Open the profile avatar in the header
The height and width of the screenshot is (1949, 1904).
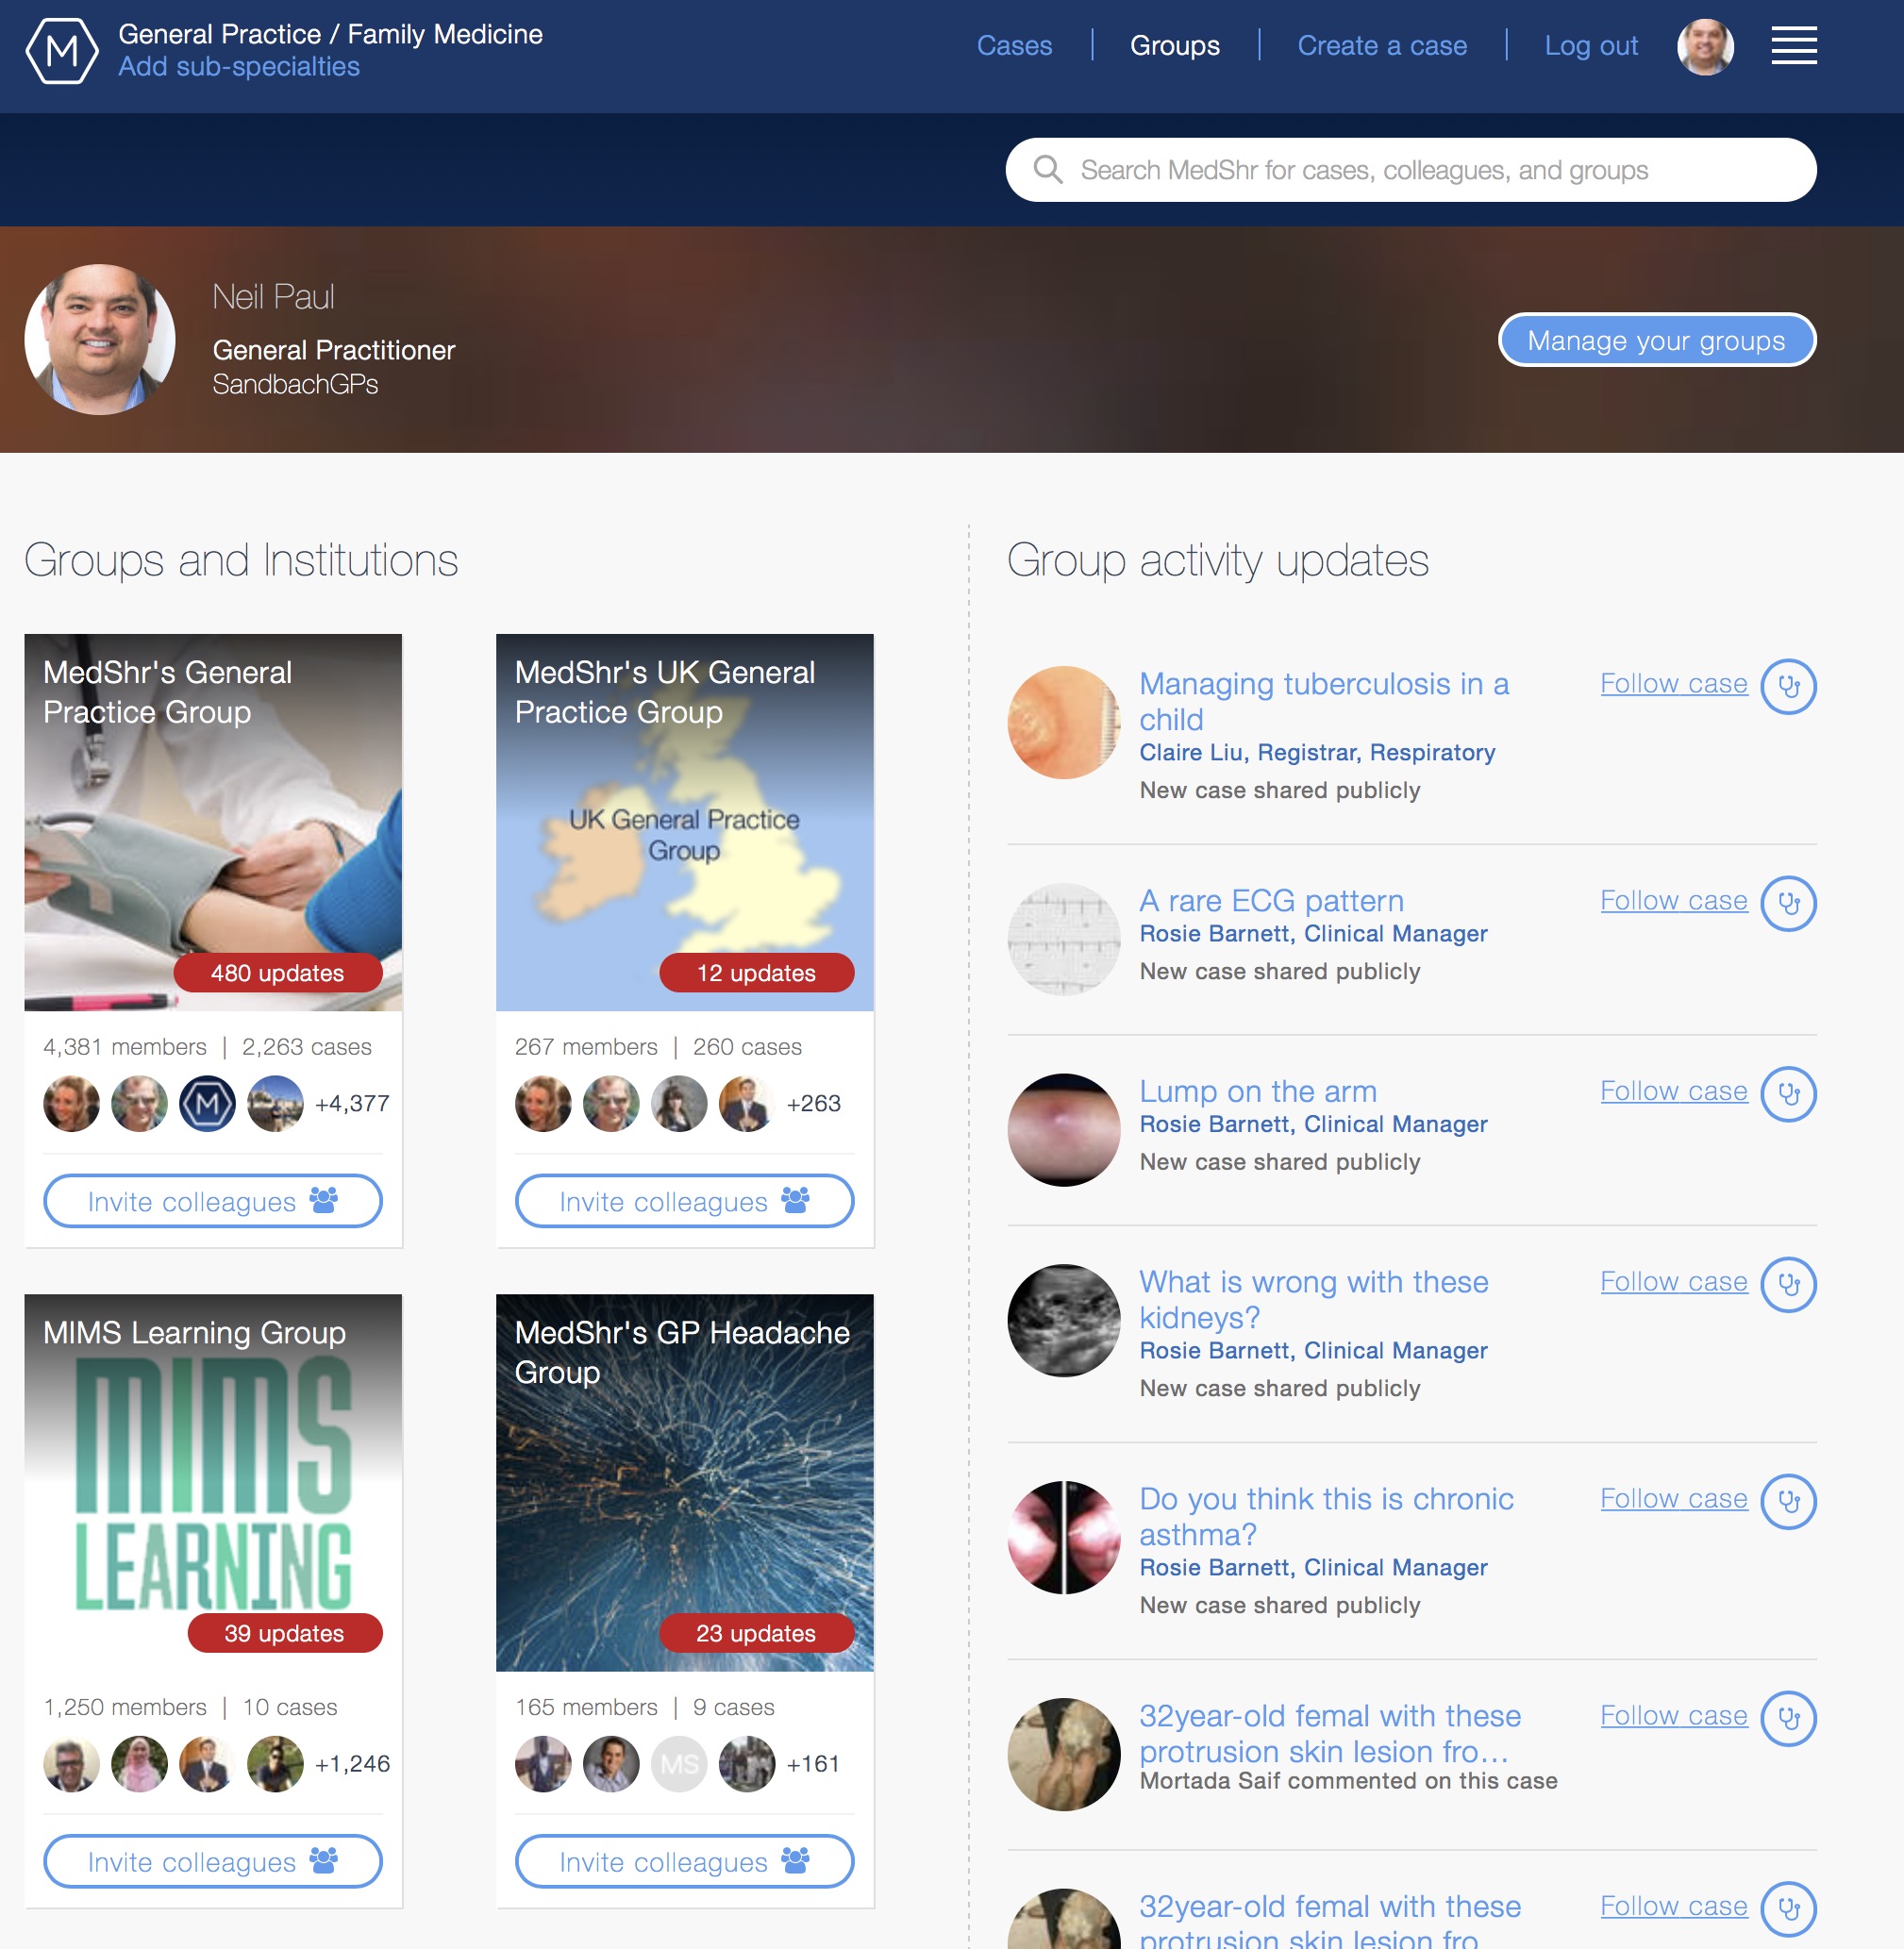(1705, 47)
